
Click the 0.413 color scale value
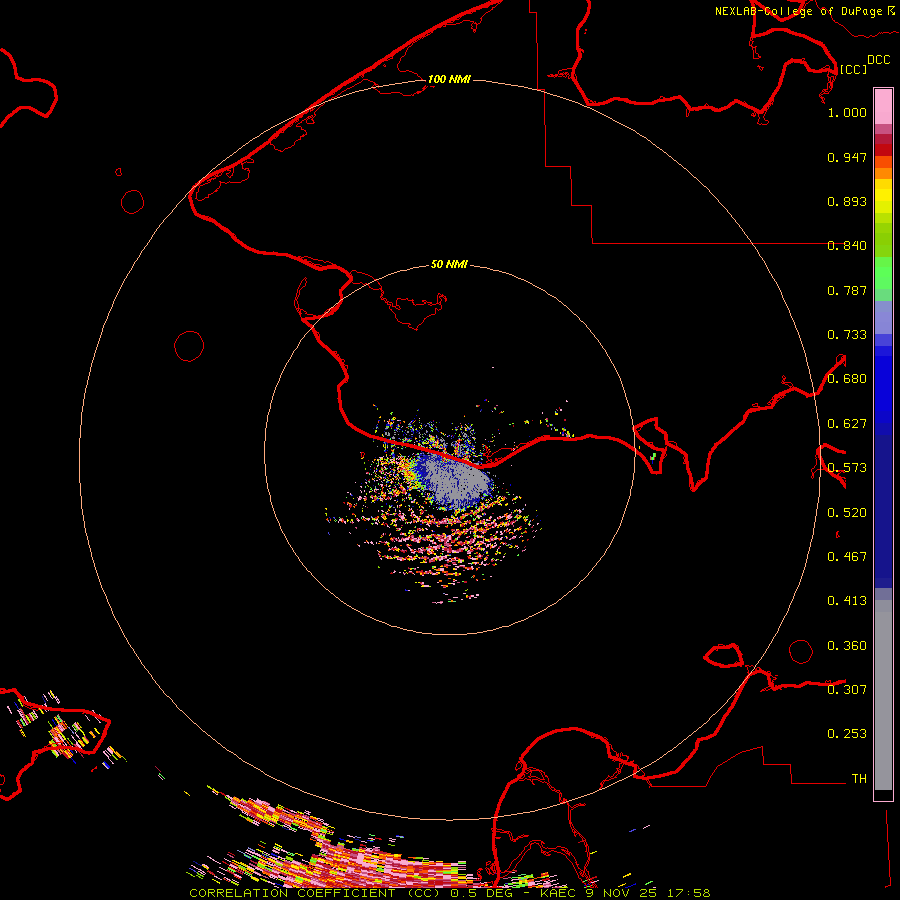[x=847, y=601]
